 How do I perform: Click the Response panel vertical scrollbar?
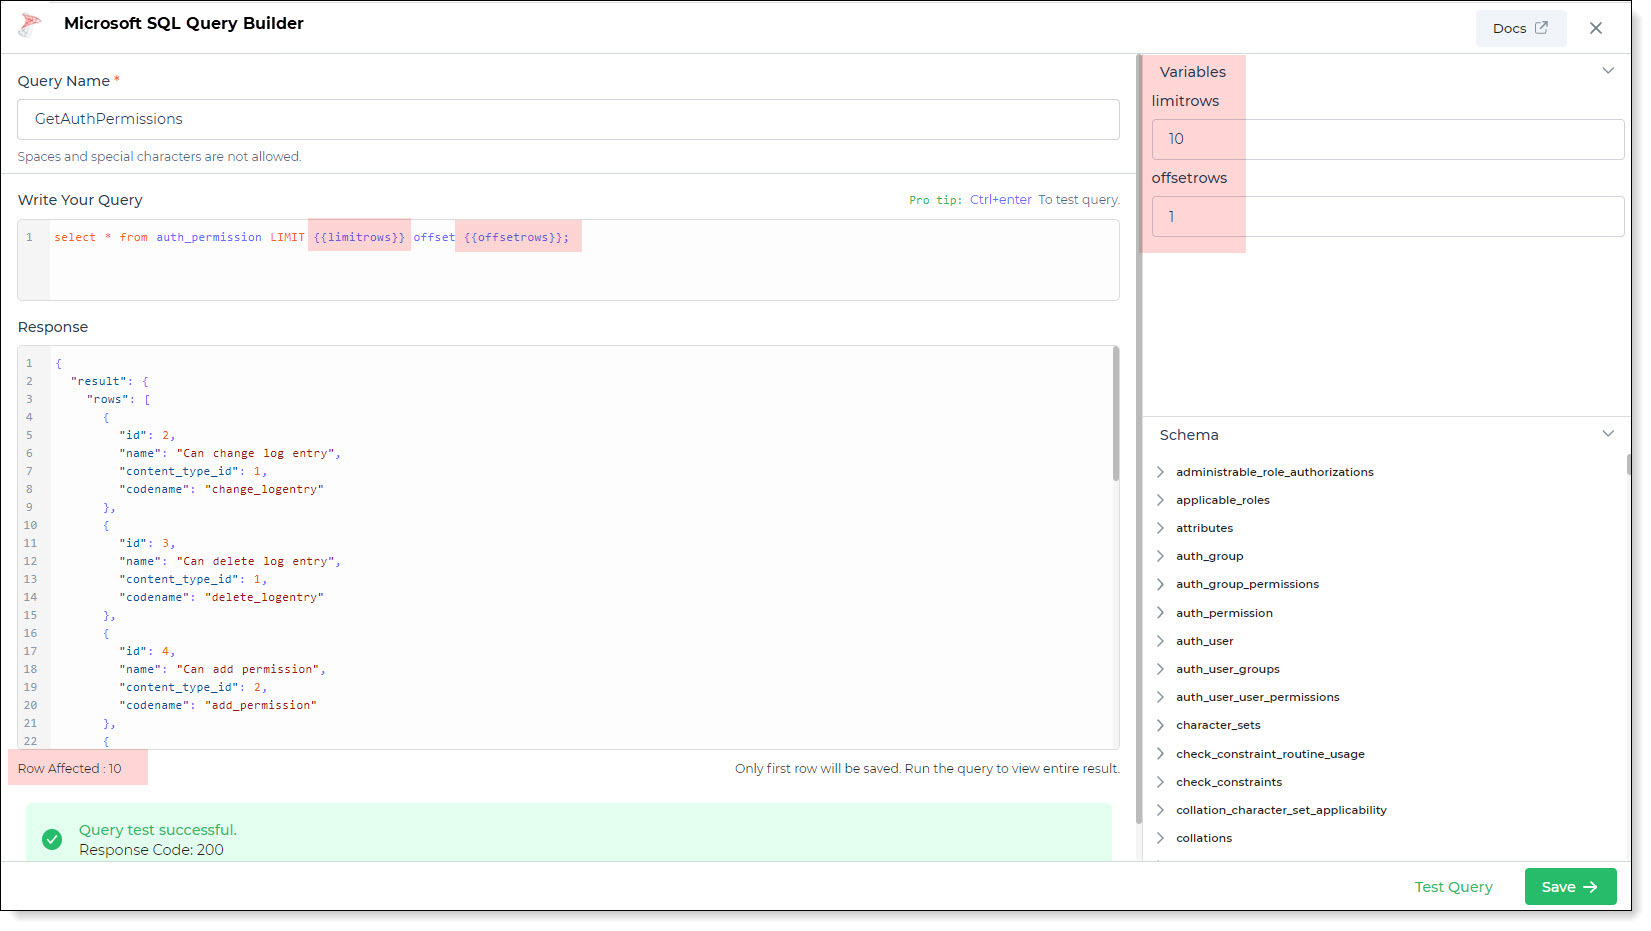[1115, 414]
